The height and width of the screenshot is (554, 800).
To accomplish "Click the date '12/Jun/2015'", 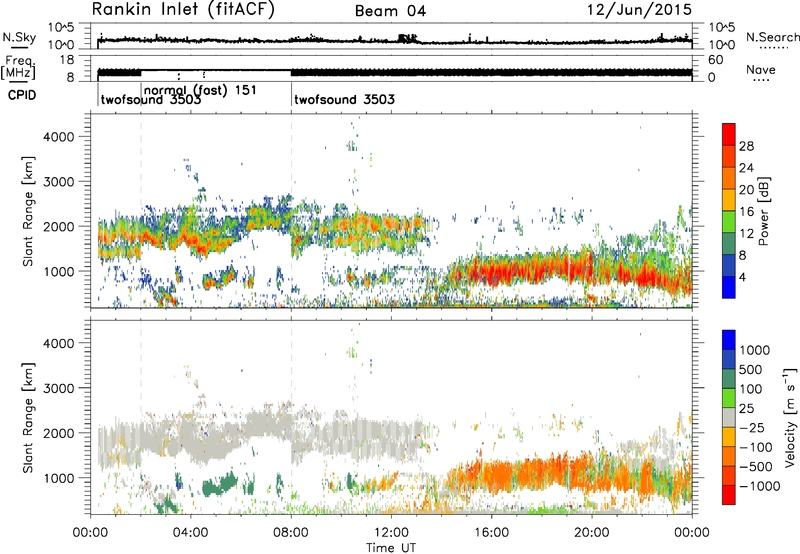I will (639, 10).
